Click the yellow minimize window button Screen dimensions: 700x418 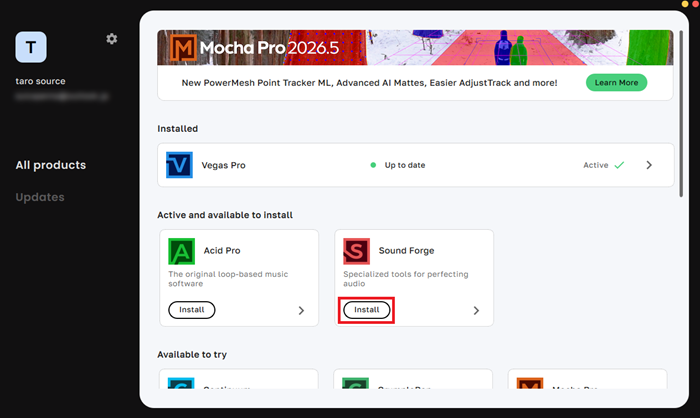(x=685, y=4)
